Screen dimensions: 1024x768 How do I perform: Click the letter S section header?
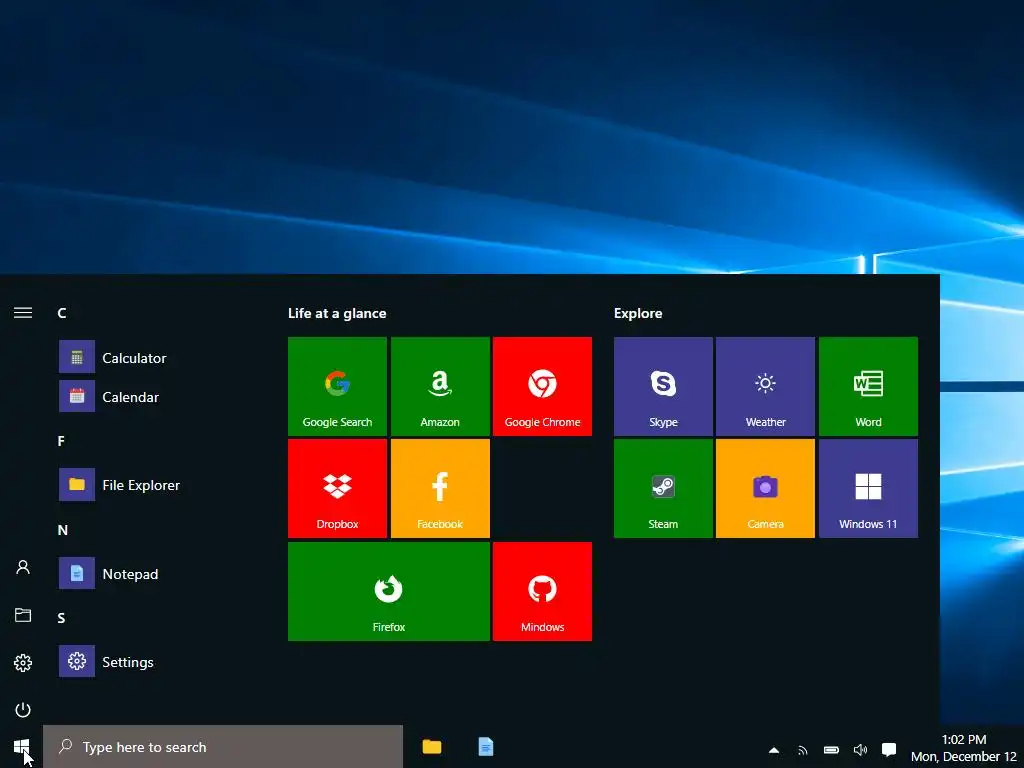61,618
